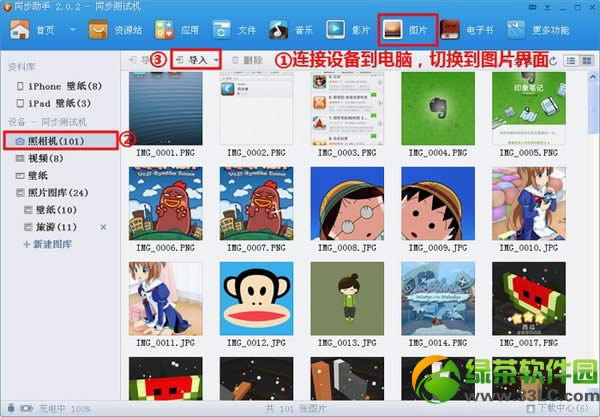
Task: Select 壁纸(10) album
Action: (x=51, y=210)
